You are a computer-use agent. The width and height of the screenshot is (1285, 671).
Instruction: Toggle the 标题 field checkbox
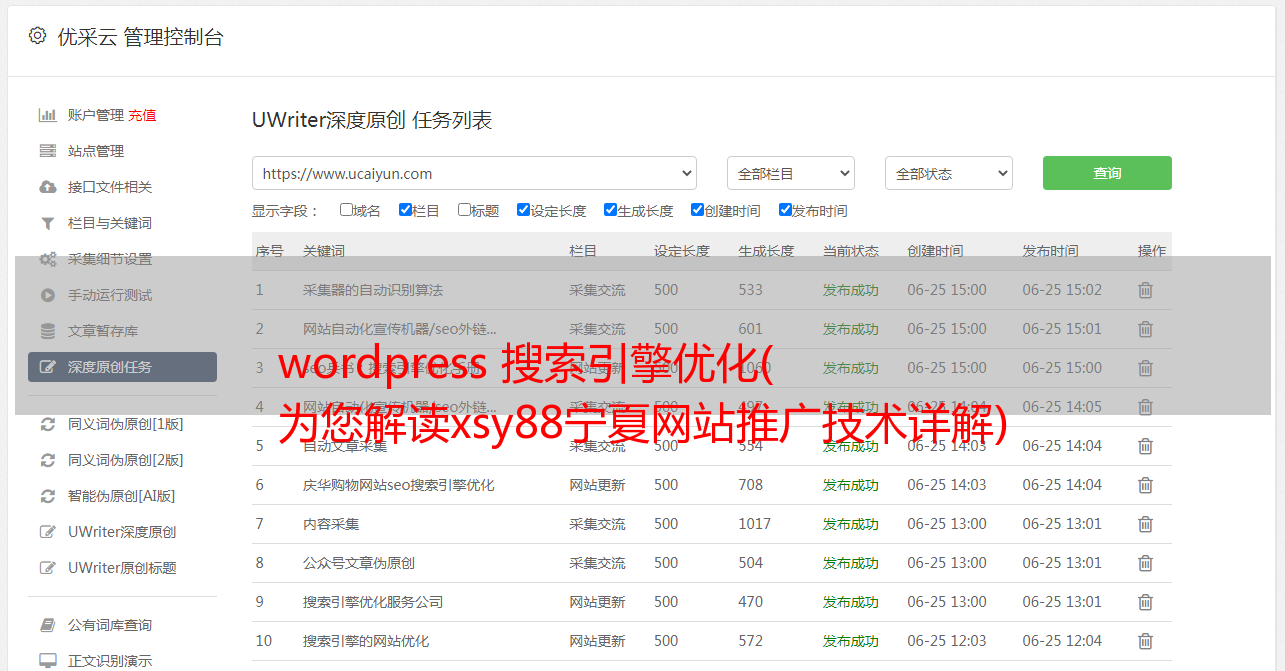pyautogui.click(x=464, y=210)
